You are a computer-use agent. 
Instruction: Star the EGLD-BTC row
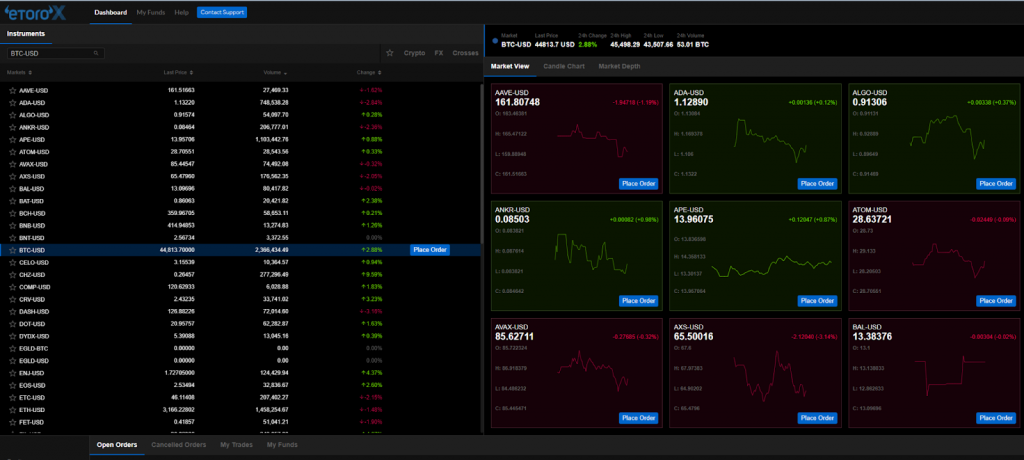(12, 348)
